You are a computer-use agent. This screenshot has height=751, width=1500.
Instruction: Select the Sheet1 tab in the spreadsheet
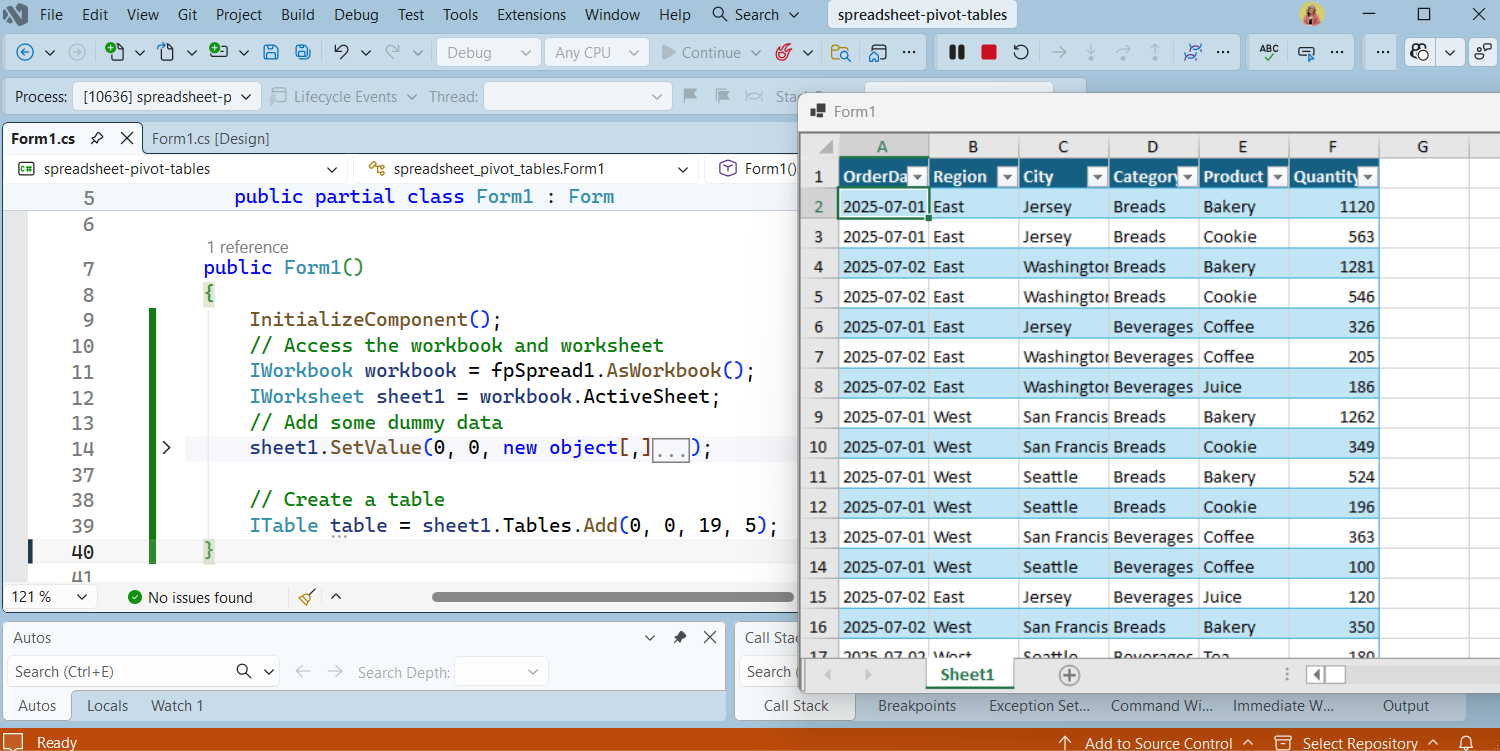click(x=968, y=675)
